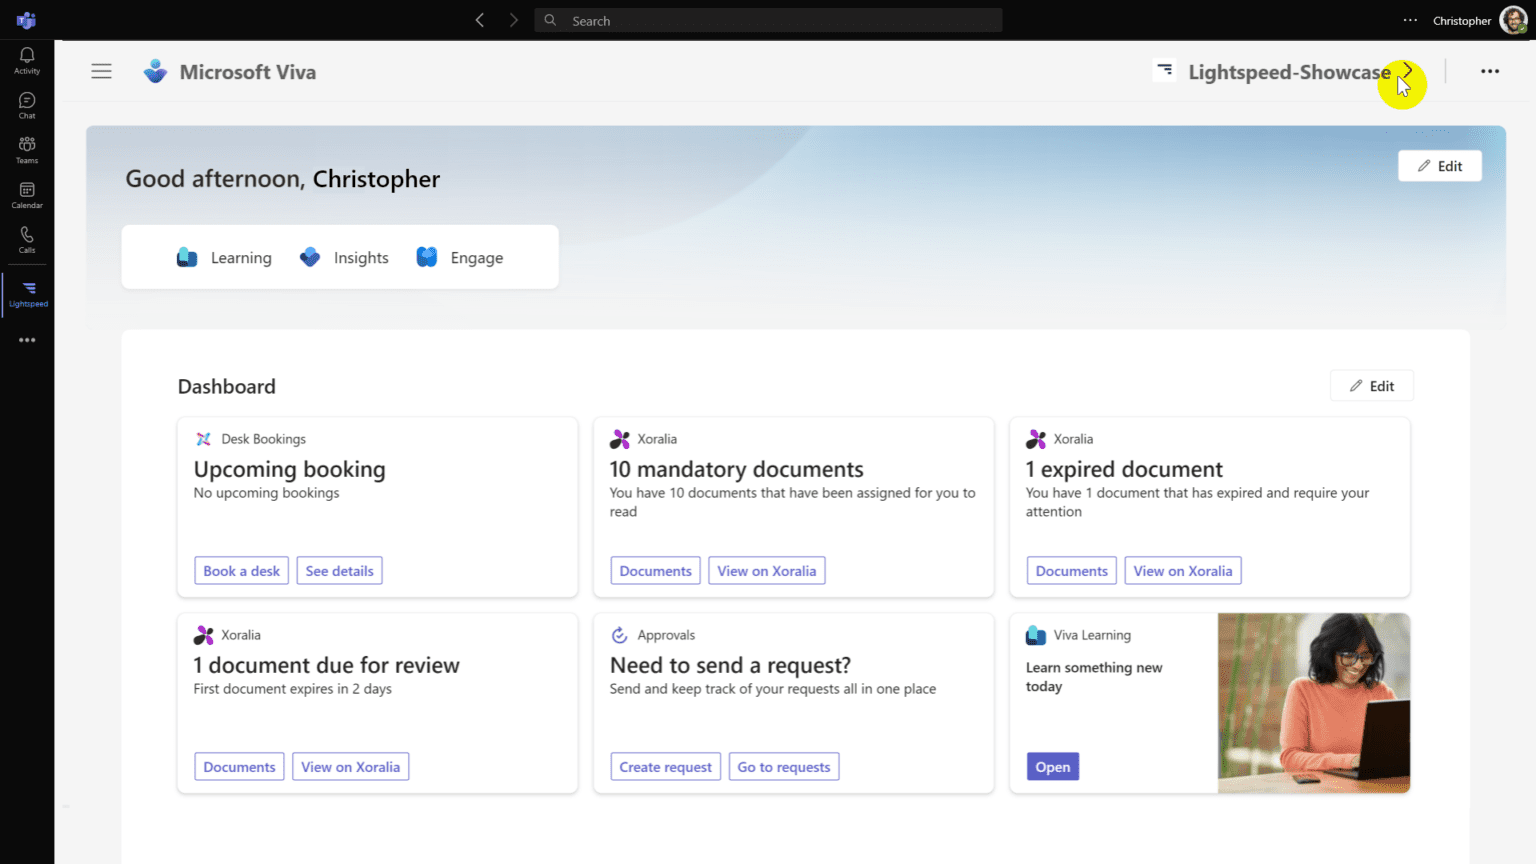Select the Teams icon in the sidebar
This screenshot has width=1536, height=864.
26,148
